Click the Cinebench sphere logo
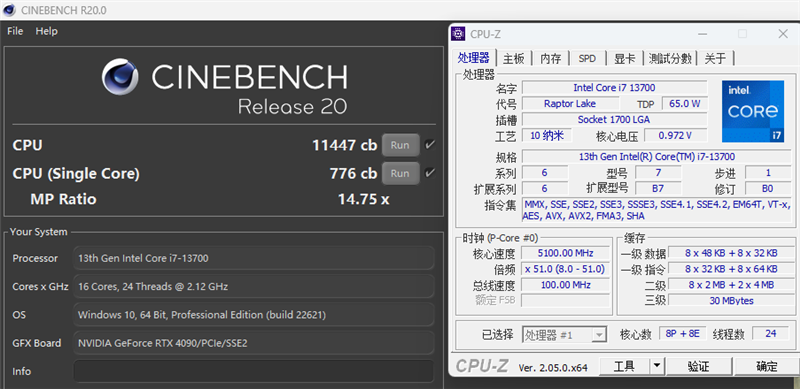Viewport: 800px width, 389px height. (x=120, y=77)
